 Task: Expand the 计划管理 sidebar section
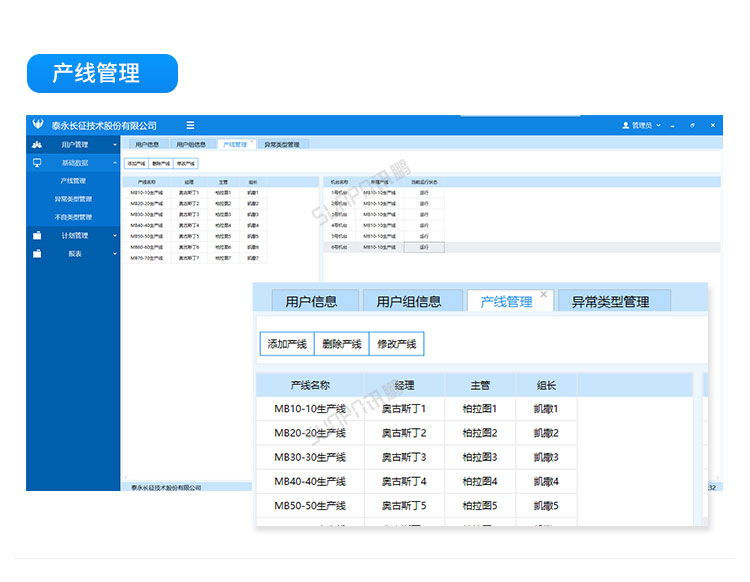tap(114, 236)
